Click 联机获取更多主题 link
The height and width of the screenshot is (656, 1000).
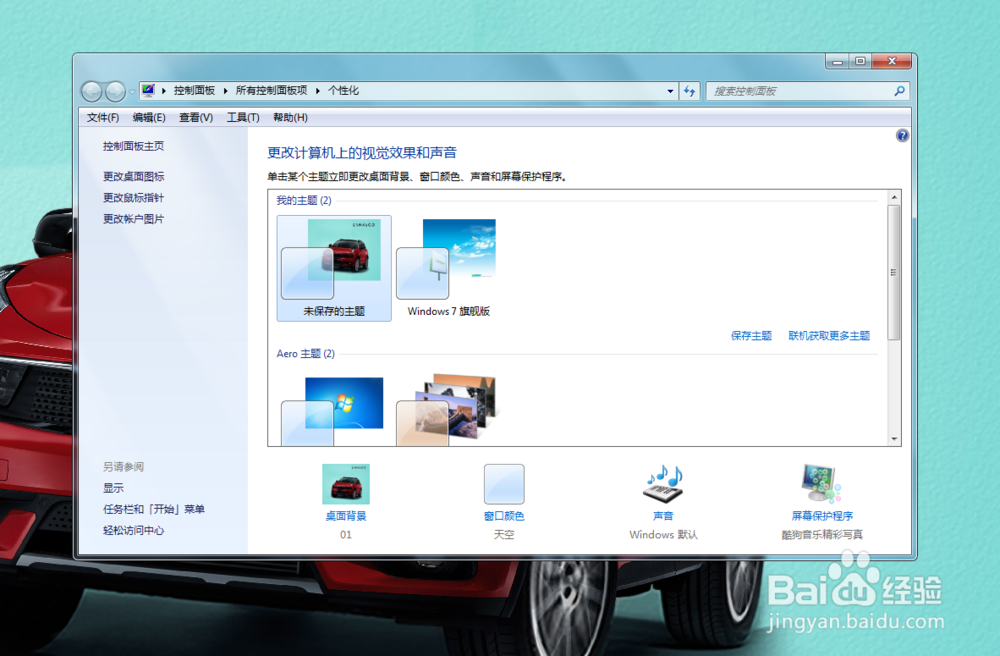point(828,335)
